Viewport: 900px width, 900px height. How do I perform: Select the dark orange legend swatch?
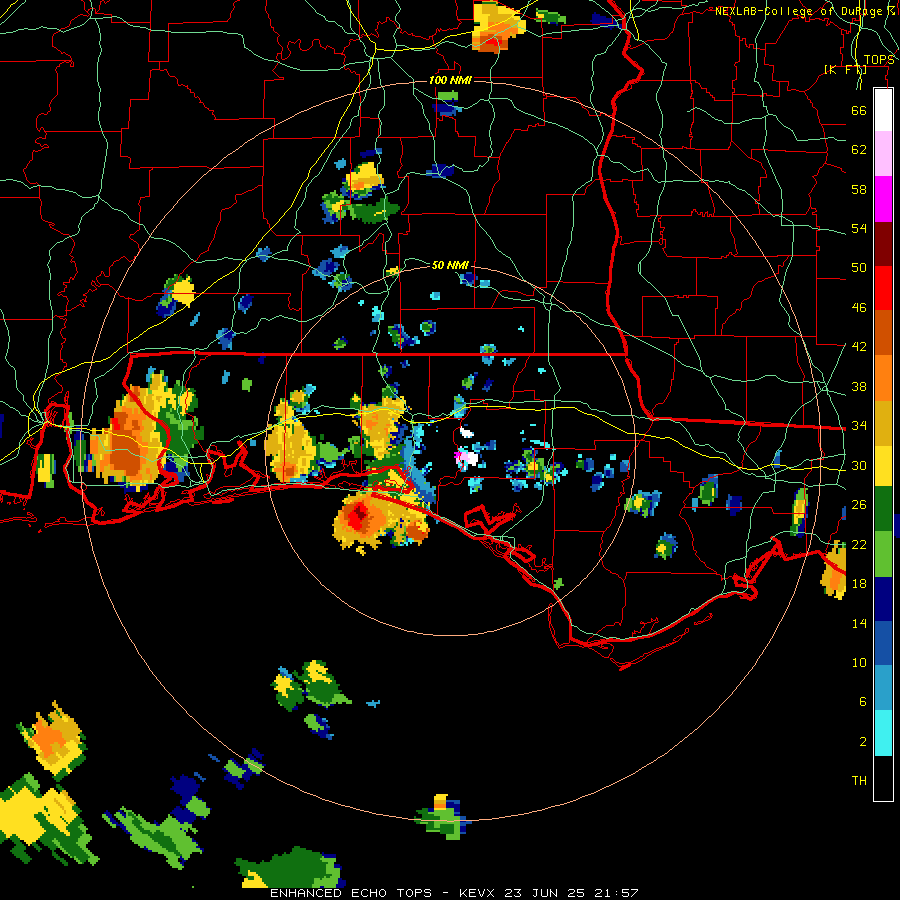[x=883, y=332]
